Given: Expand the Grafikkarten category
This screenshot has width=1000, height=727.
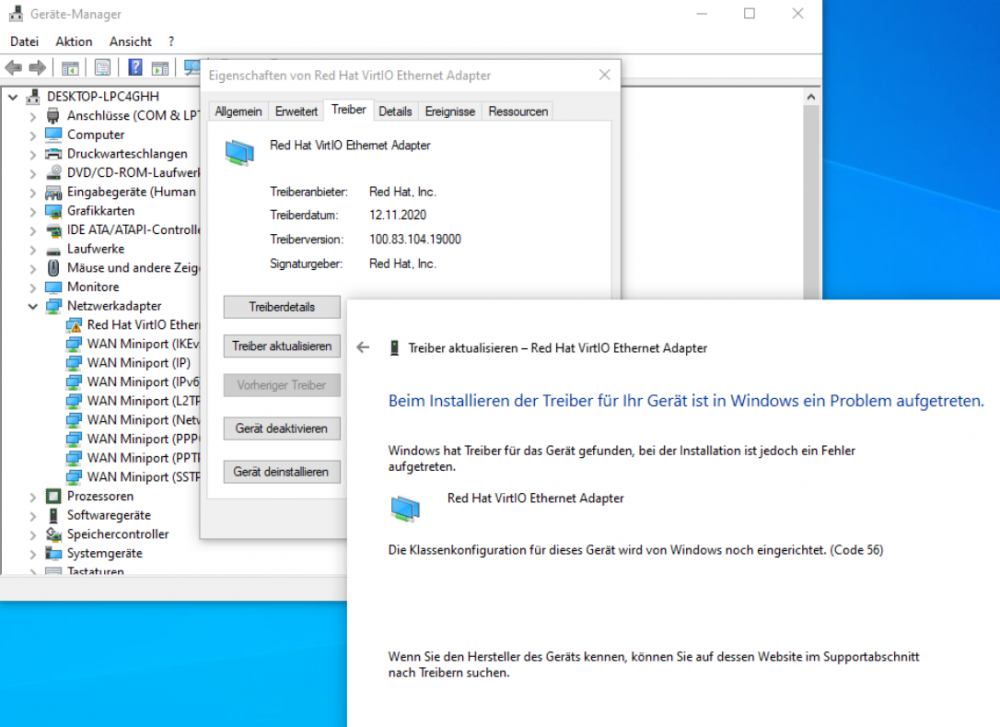Looking at the screenshot, I should [33, 211].
